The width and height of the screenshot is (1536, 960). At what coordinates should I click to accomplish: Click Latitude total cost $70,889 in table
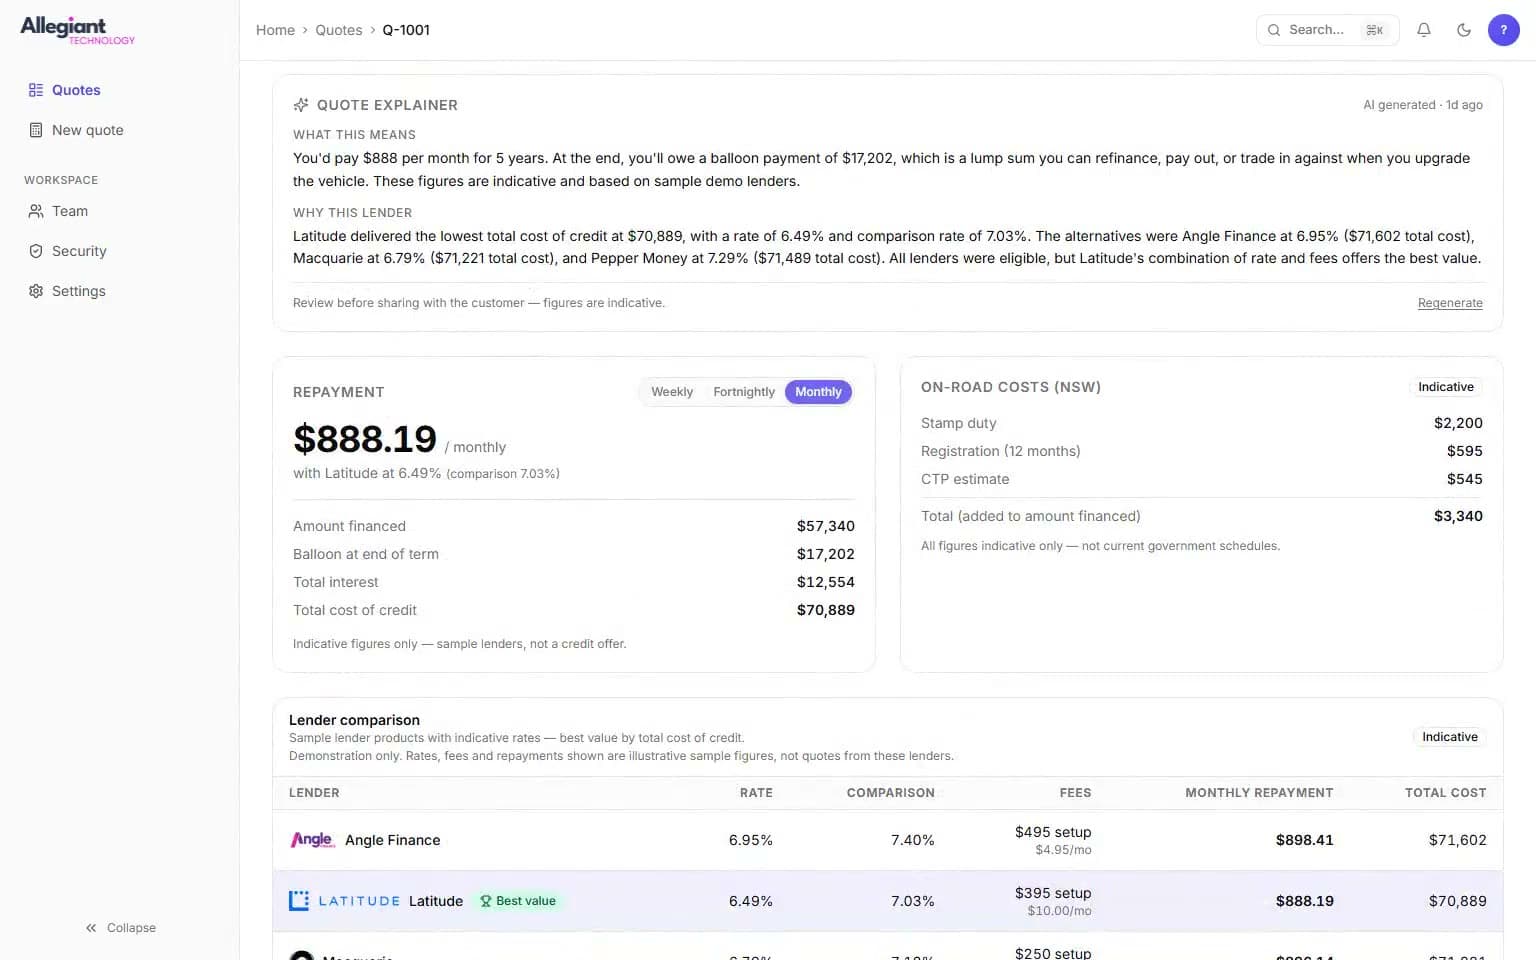(1457, 901)
